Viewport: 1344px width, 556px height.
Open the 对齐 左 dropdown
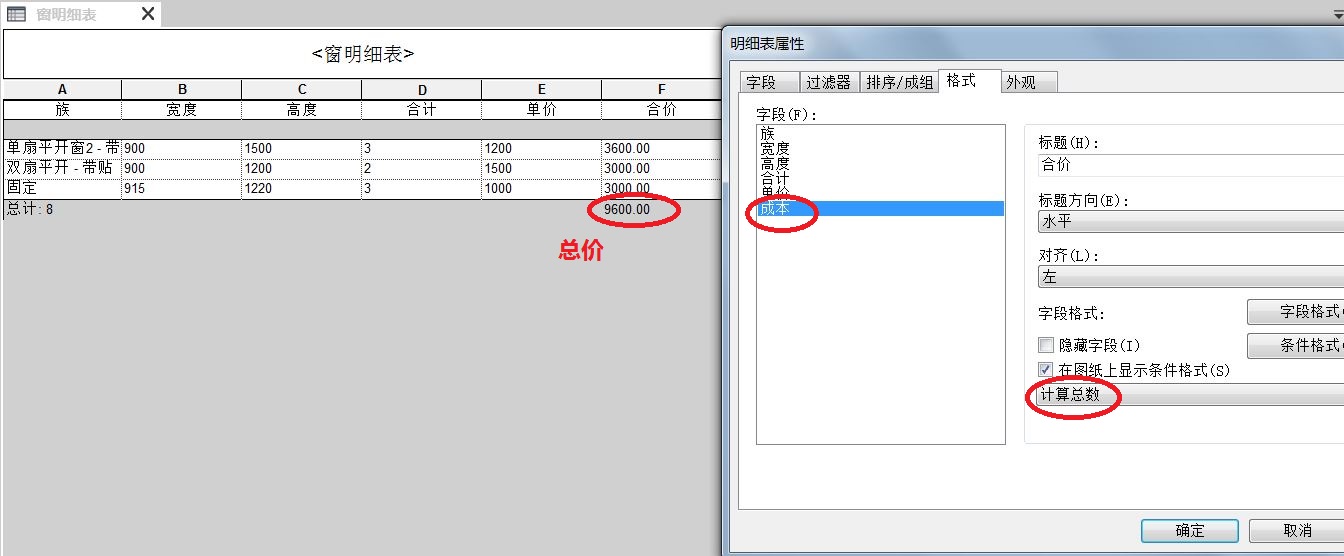(1191, 276)
